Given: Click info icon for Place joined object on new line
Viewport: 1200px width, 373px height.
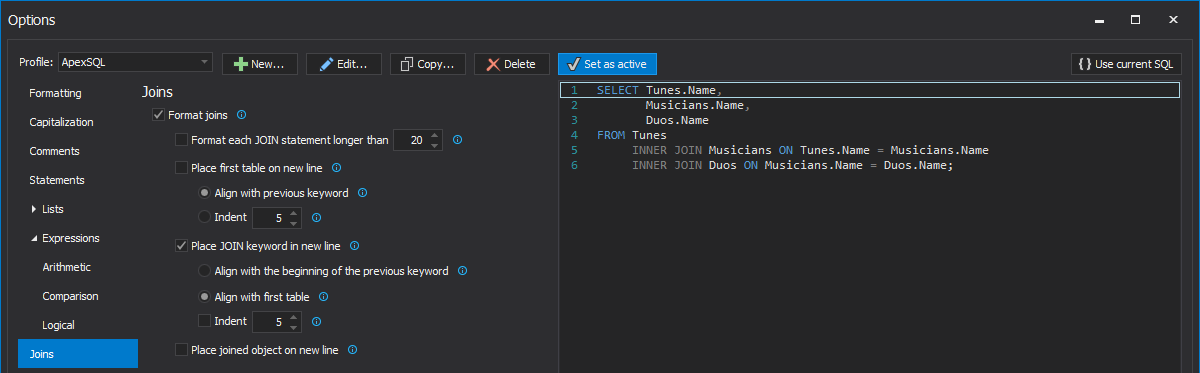Looking at the screenshot, I should (353, 350).
